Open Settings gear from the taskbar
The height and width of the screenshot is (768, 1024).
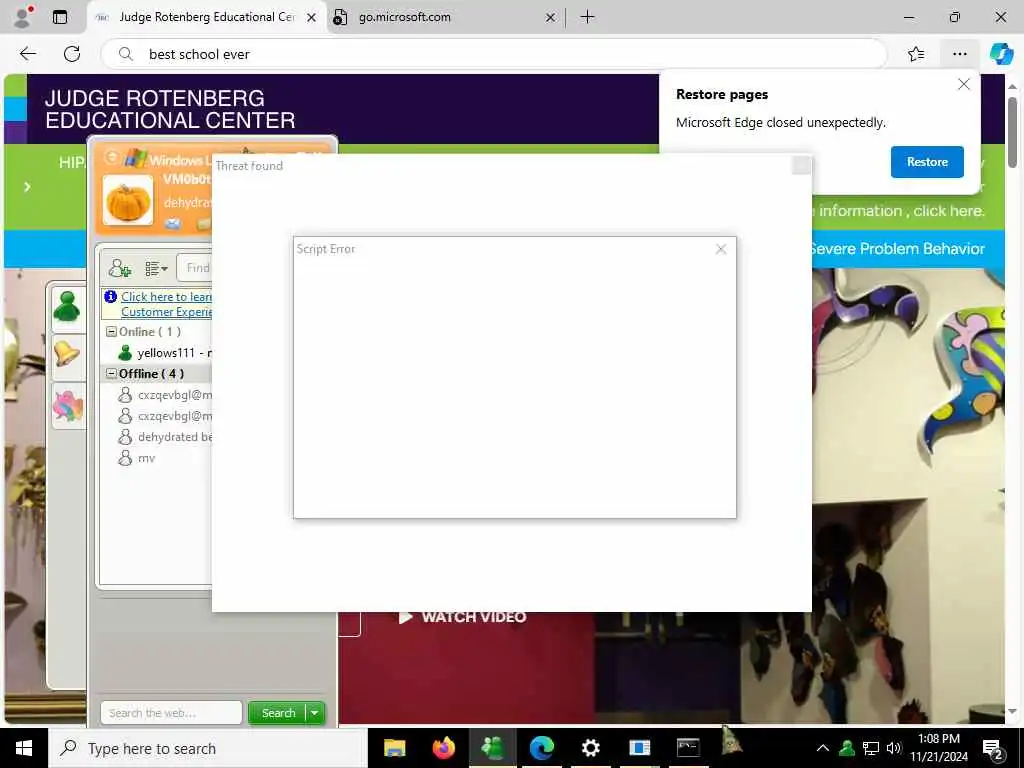click(590, 748)
